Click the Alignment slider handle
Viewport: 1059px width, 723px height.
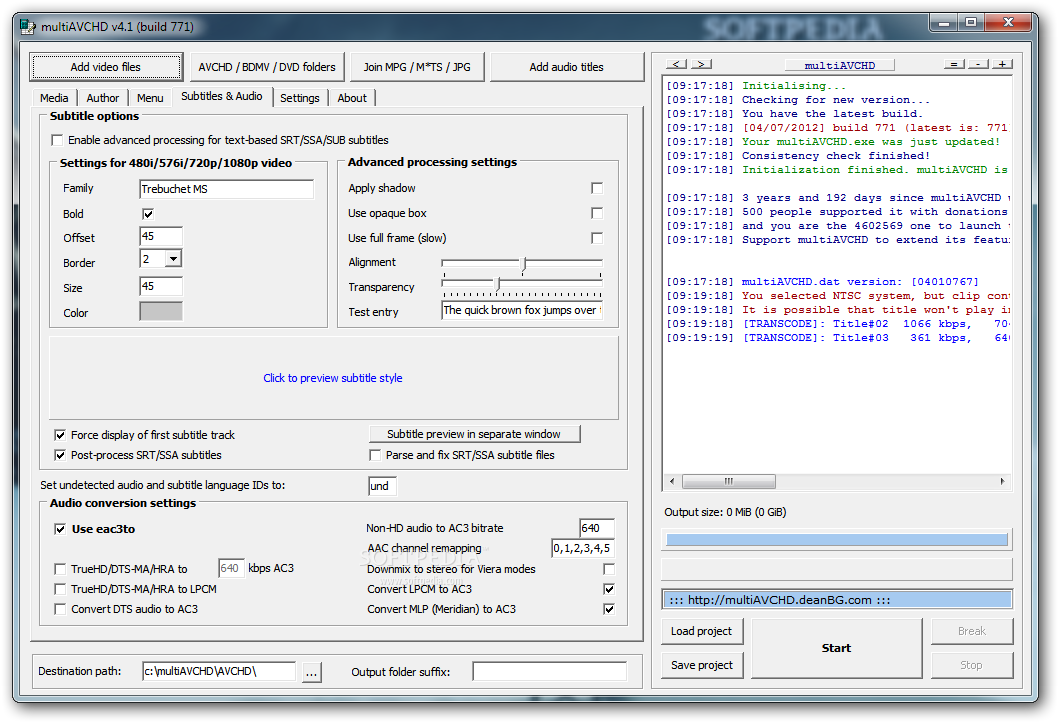coord(524,263)
